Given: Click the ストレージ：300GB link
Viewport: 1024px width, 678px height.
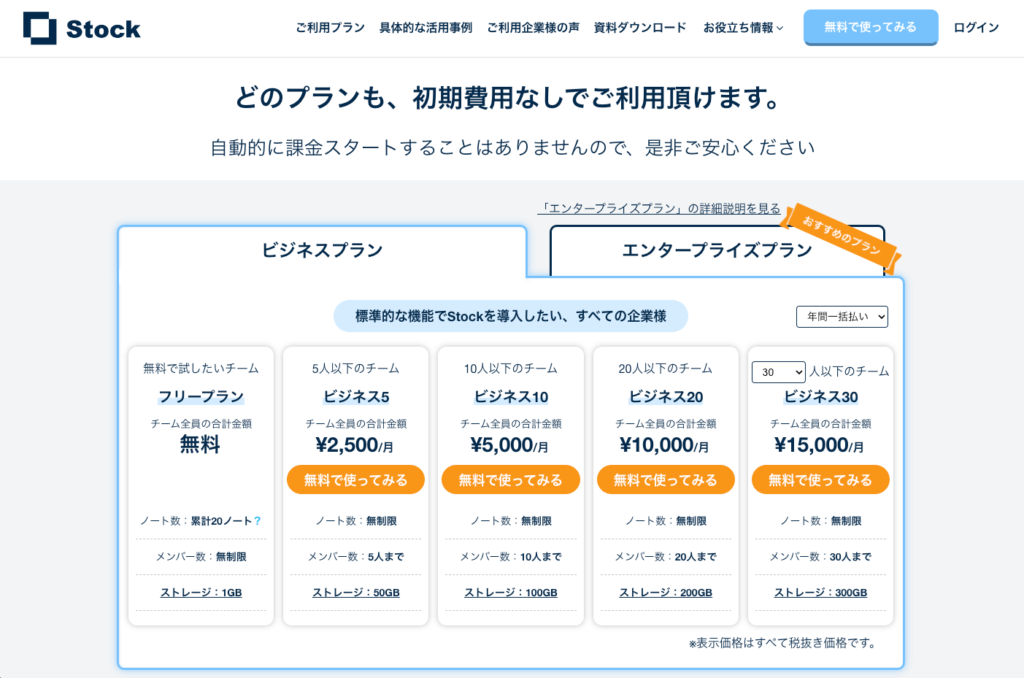Looking at the screenshot, I should coord(820,593).
